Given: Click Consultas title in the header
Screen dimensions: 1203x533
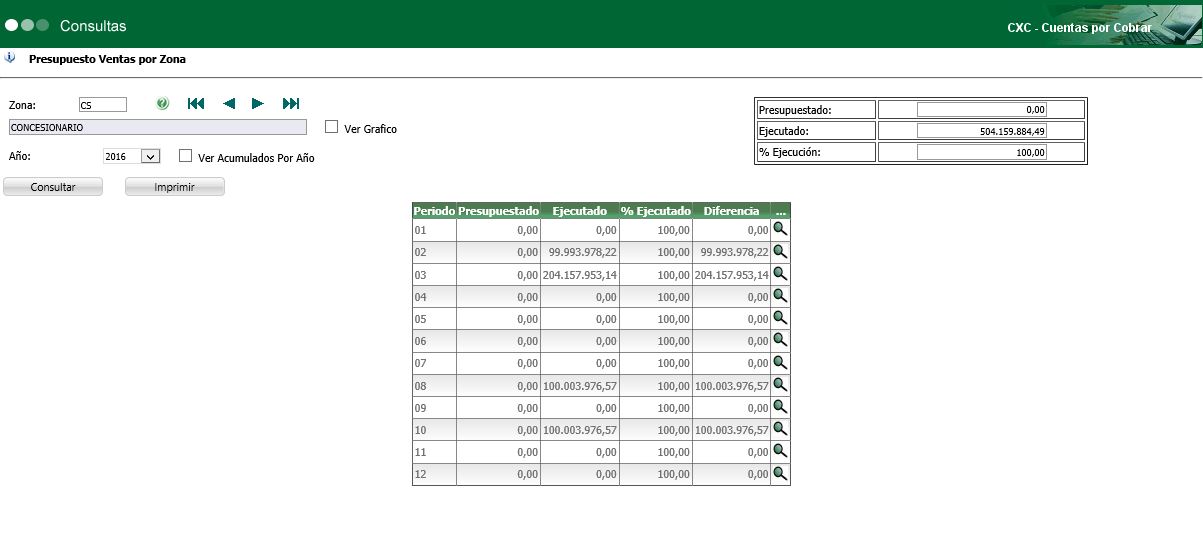Looking at the screenshot, I should point(93,26).
